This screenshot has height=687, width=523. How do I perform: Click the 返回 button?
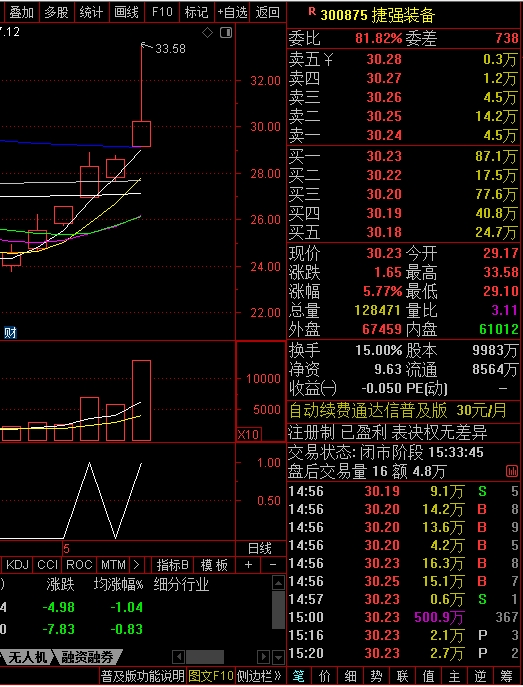pyautogui.click(x=268, y=12)
